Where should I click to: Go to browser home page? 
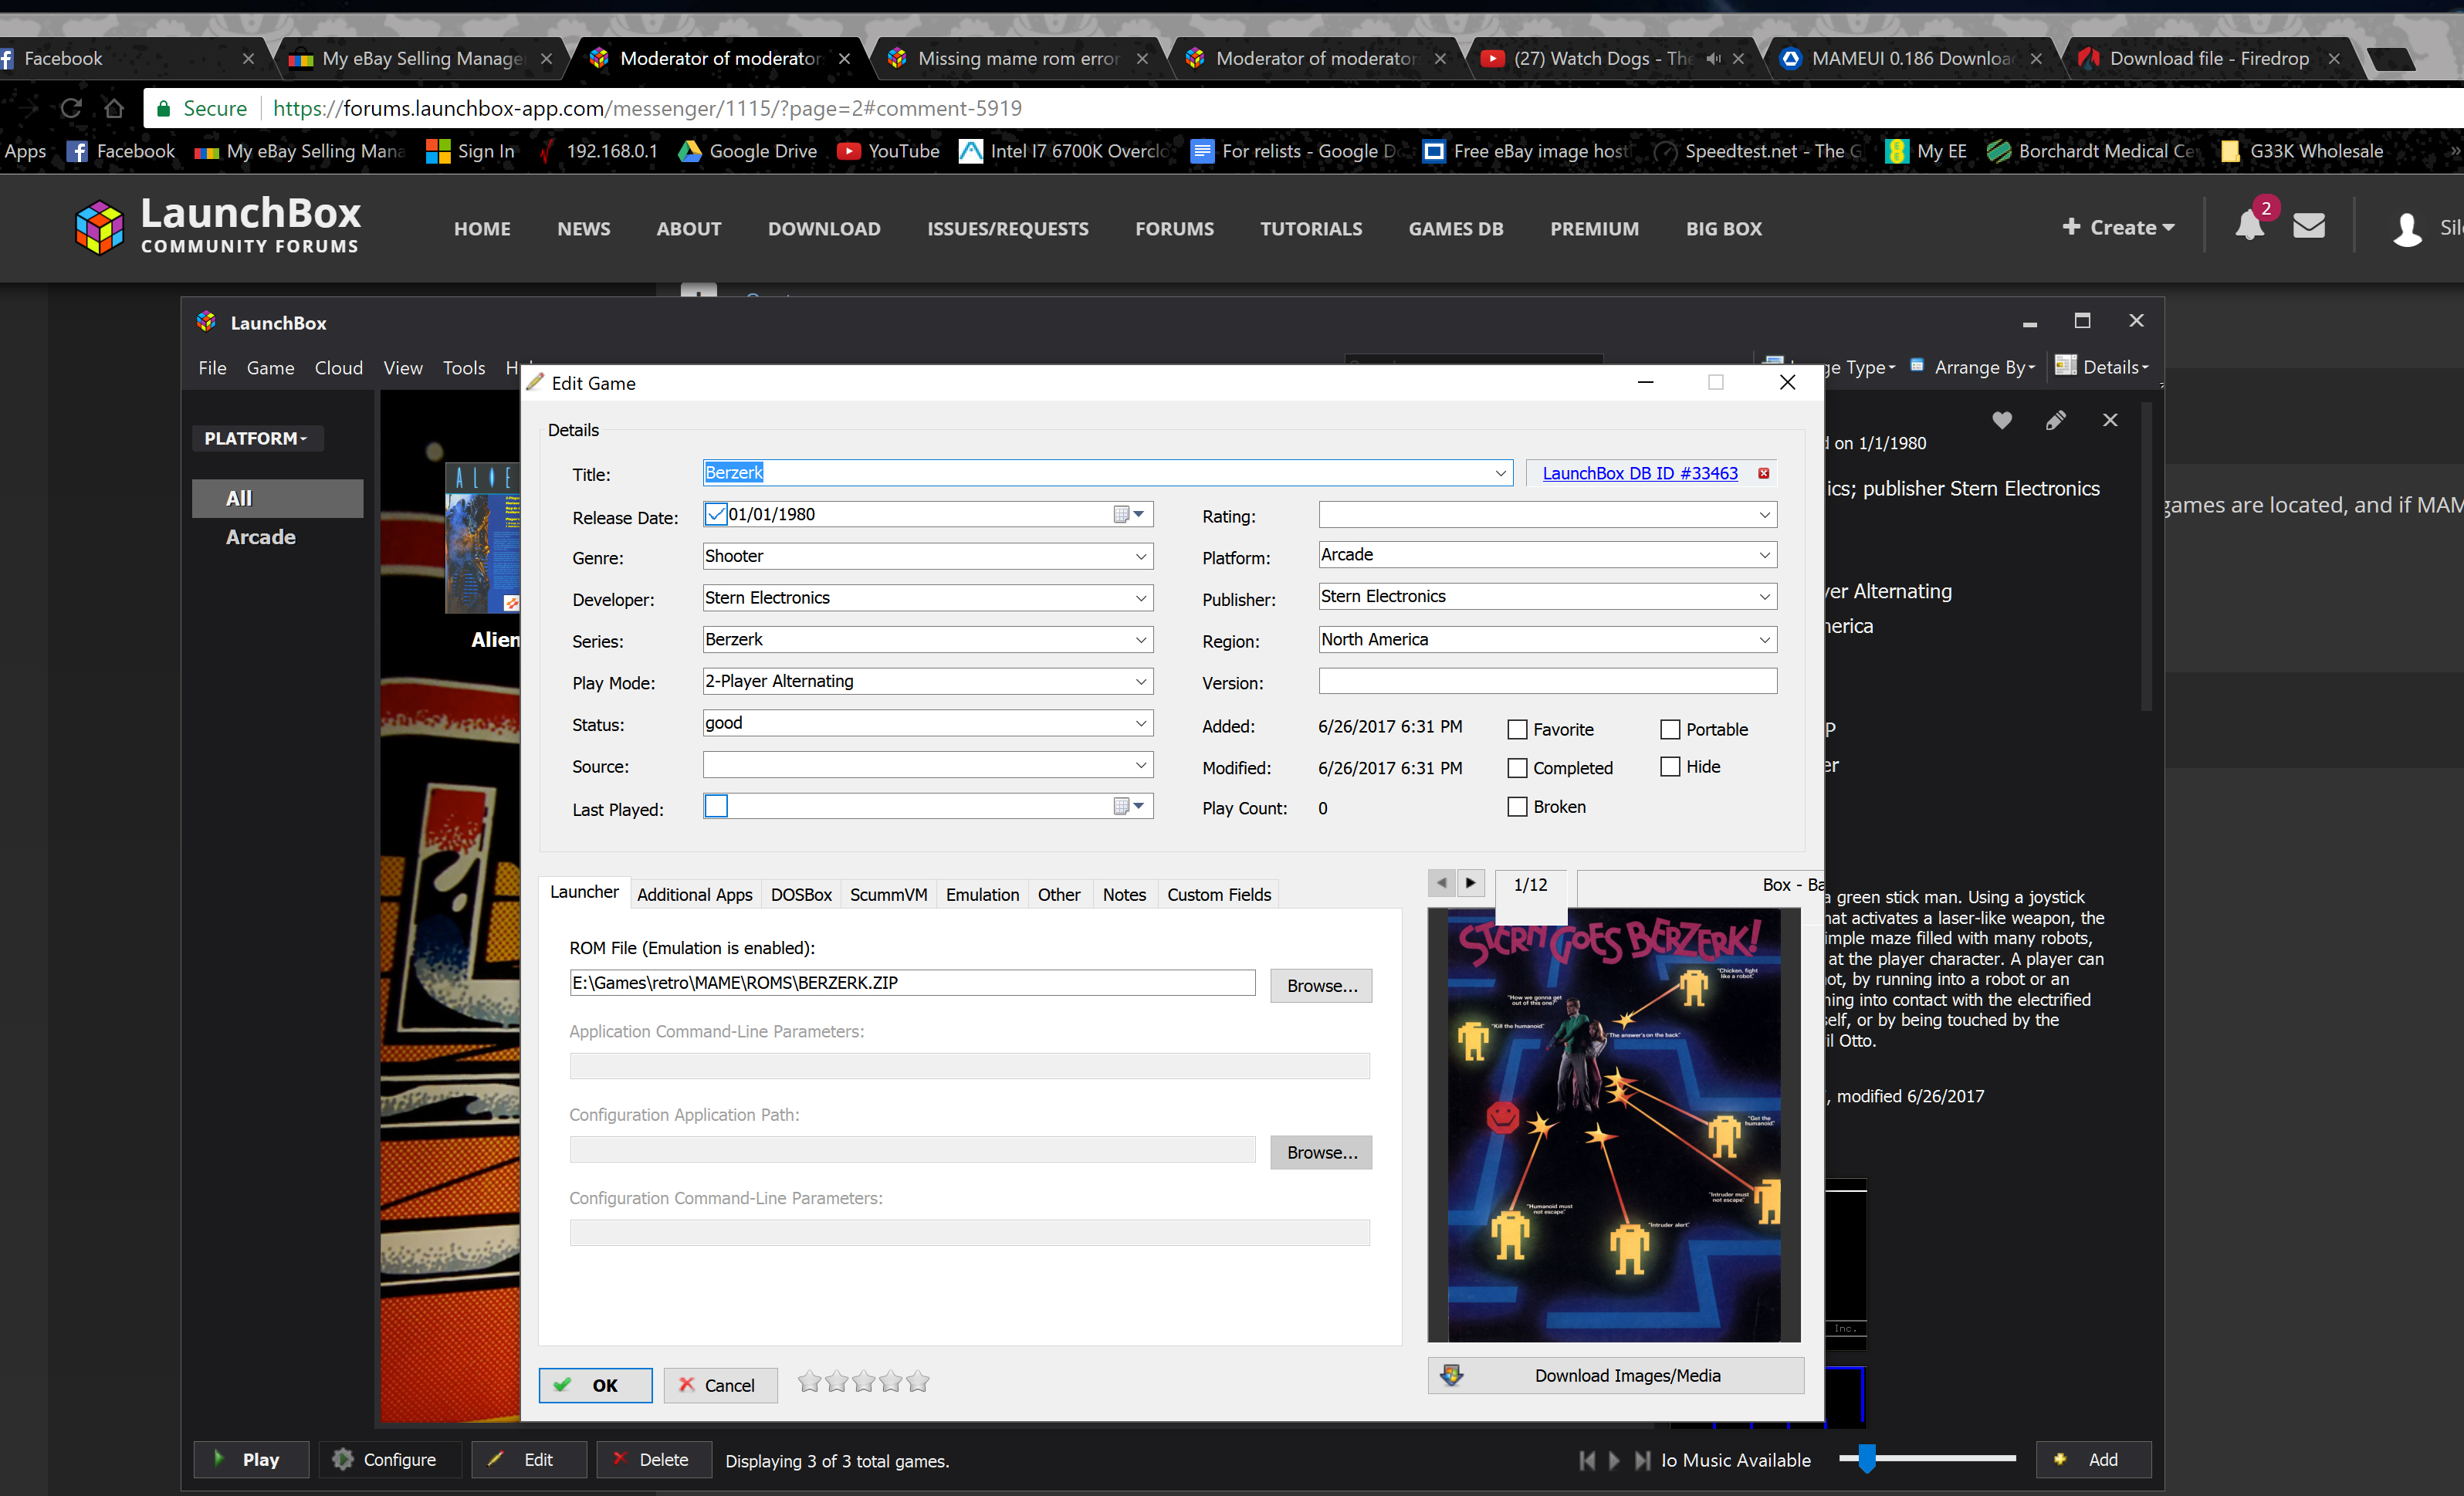click(114, 108)
